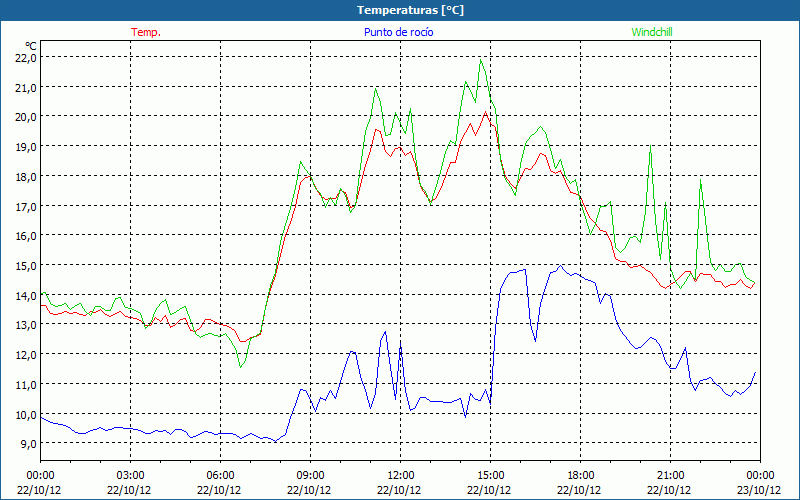Click the green windchill peak near 15:00
This screenshot has height=500, width=800.
(x=481, y=60)
